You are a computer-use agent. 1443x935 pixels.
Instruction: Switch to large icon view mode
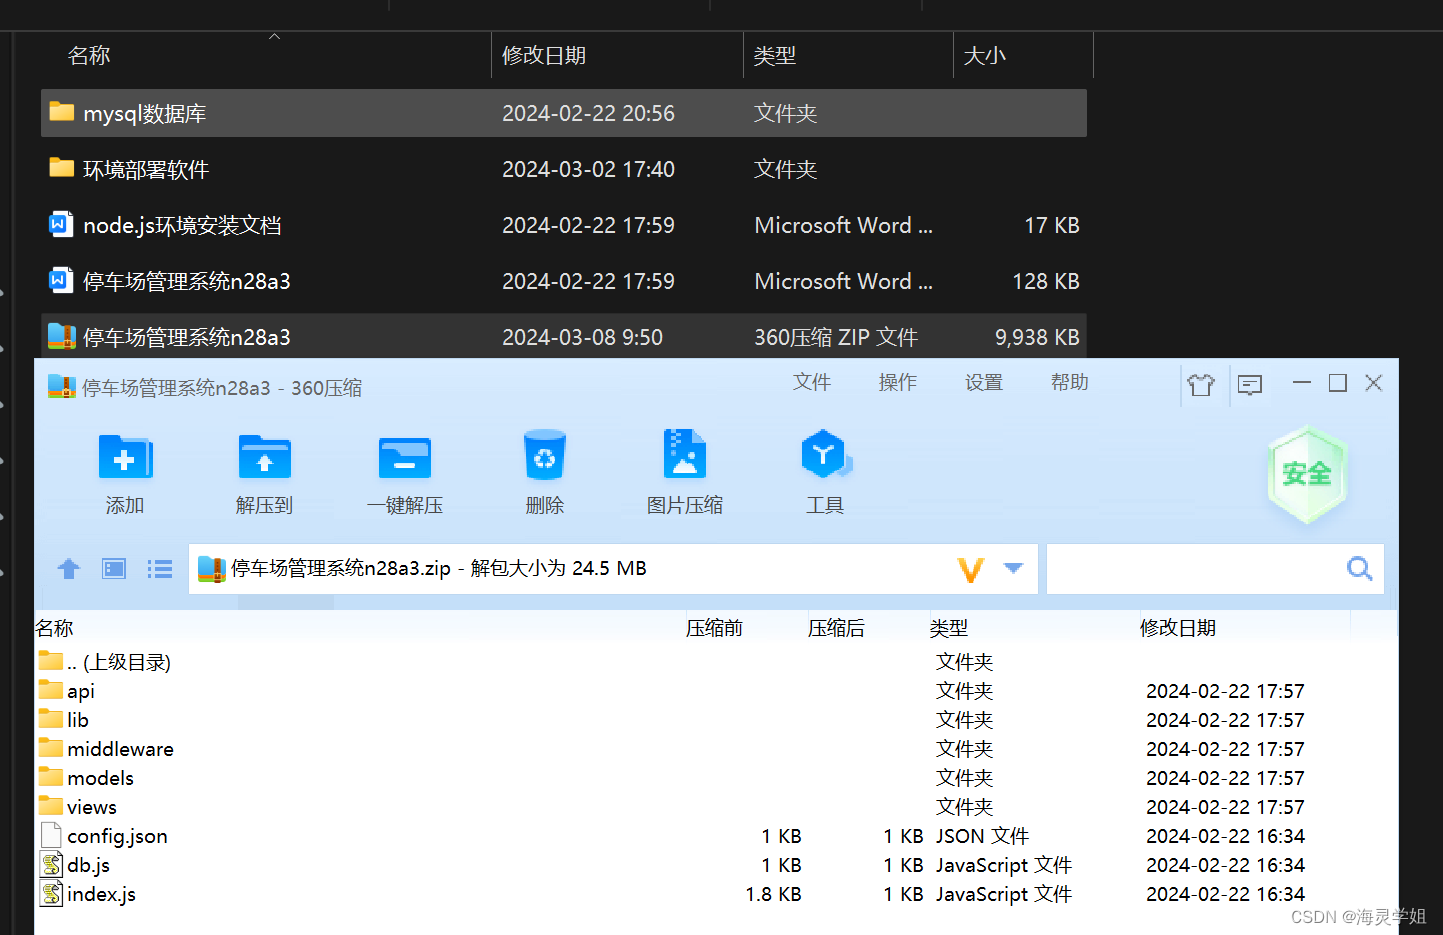pos(113,568)
